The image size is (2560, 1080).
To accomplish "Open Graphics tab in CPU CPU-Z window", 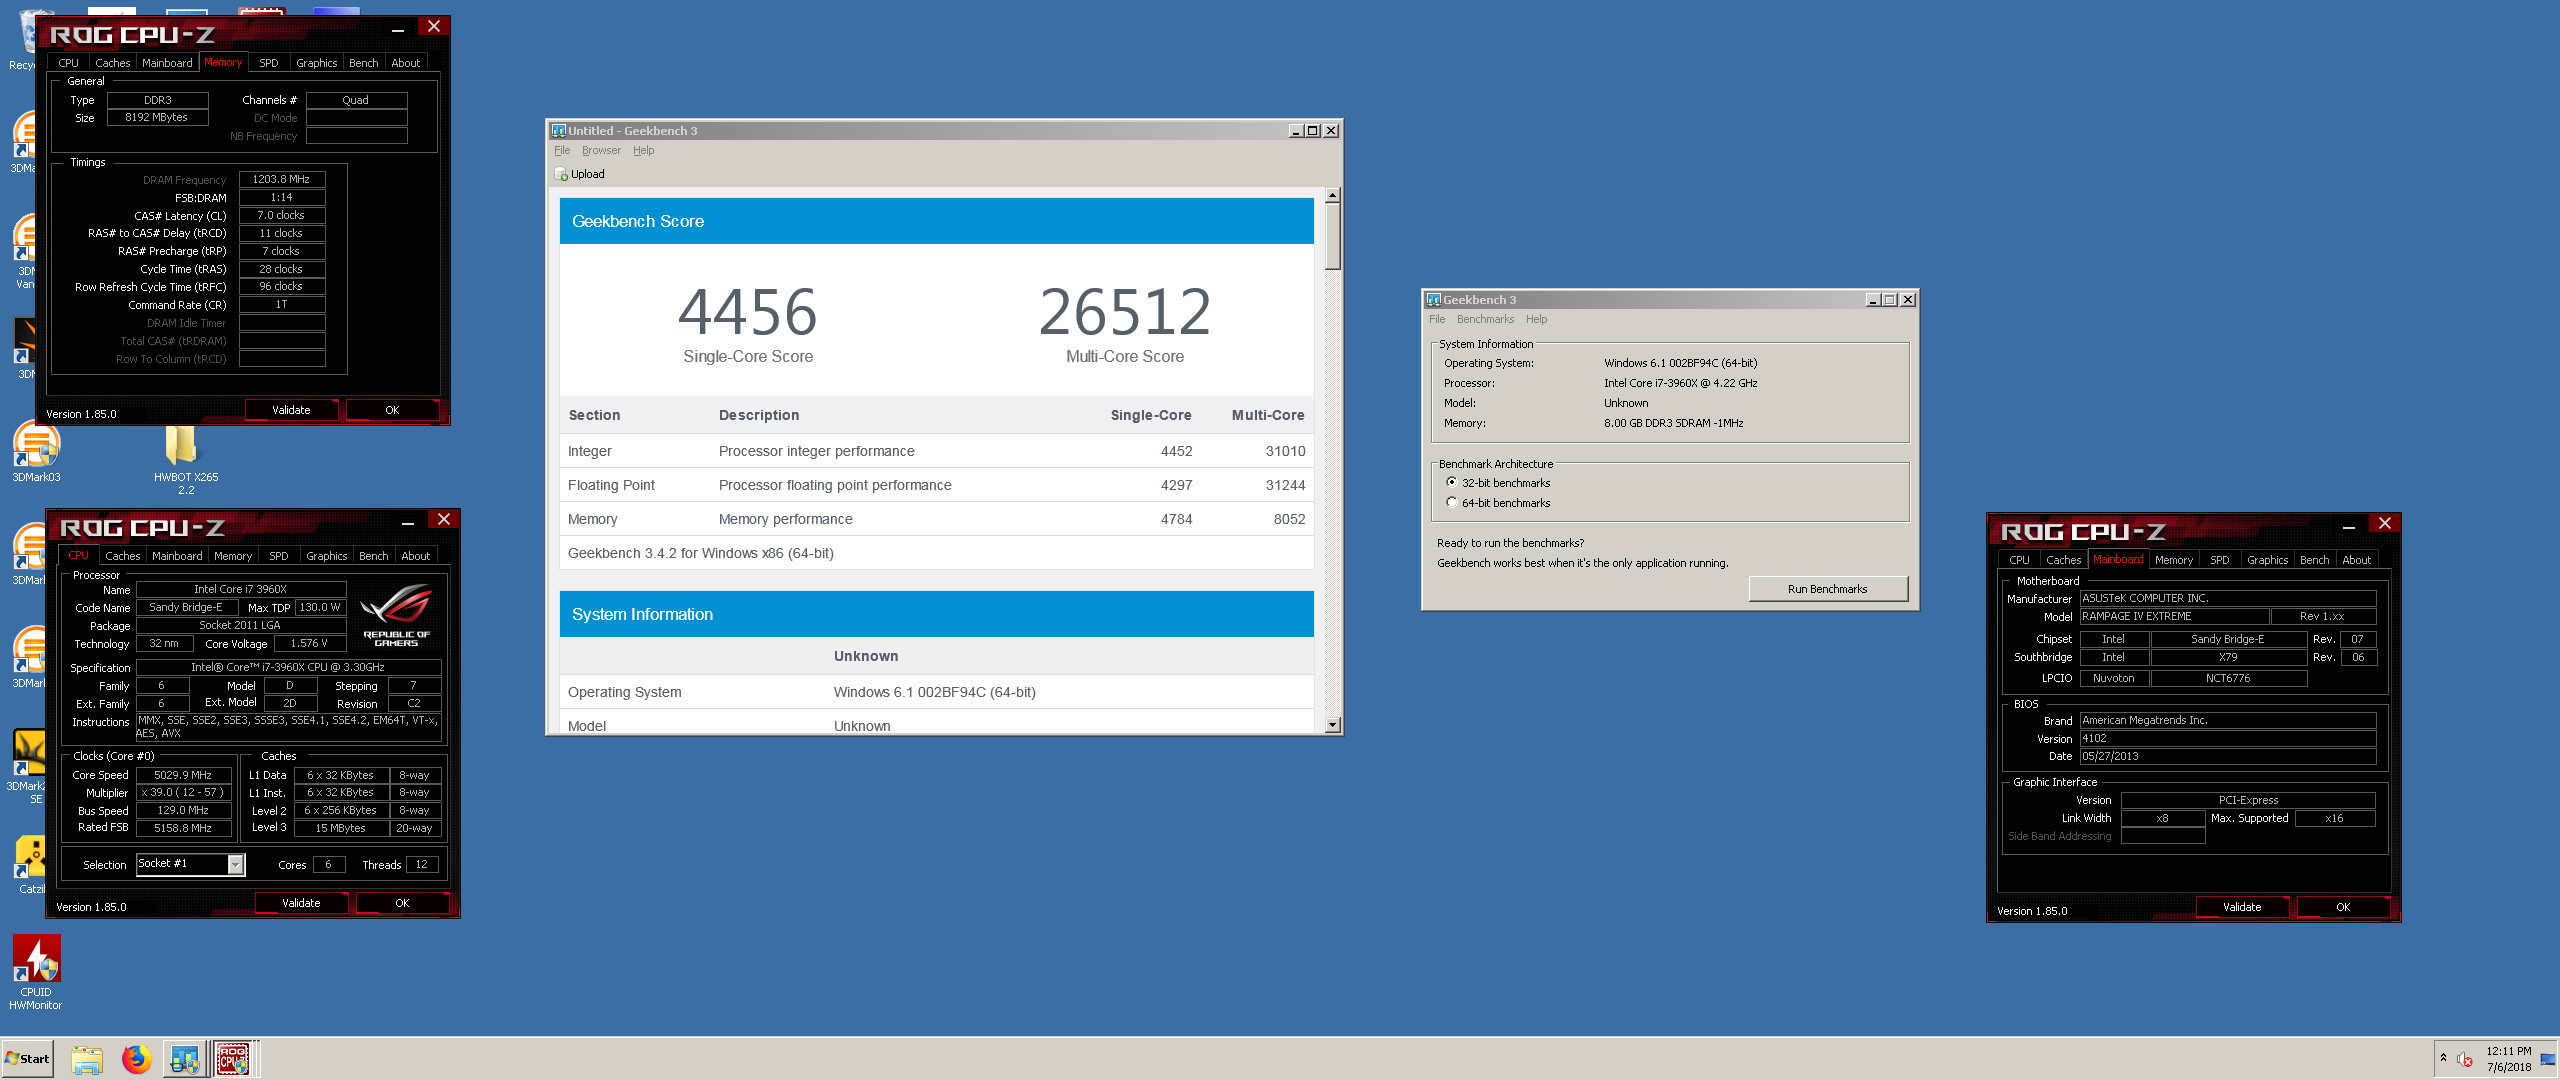I will (x=327, y=556).
